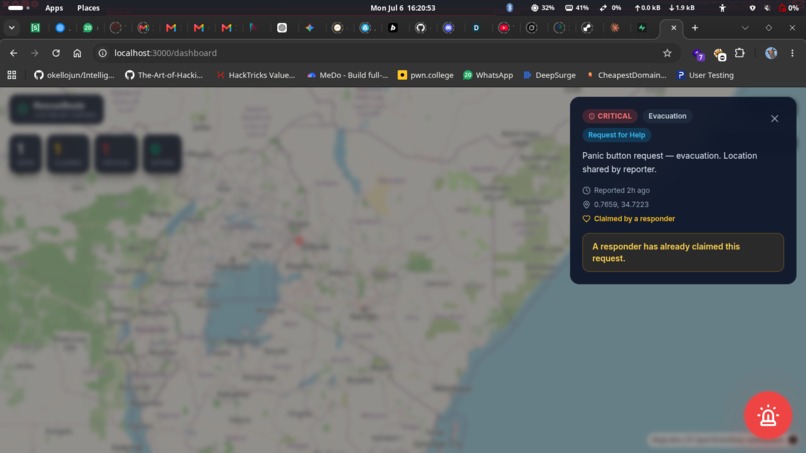Open a new browser tab
806x453 pixels.
(x=695, y=28)
